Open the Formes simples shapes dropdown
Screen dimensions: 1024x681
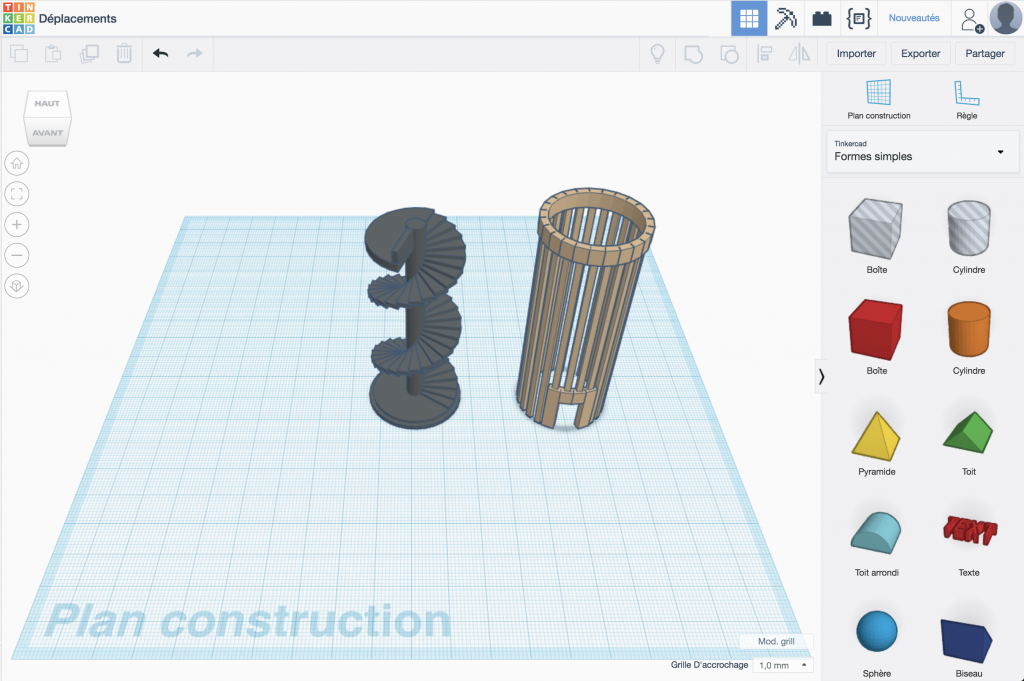[x=920, y=151]
